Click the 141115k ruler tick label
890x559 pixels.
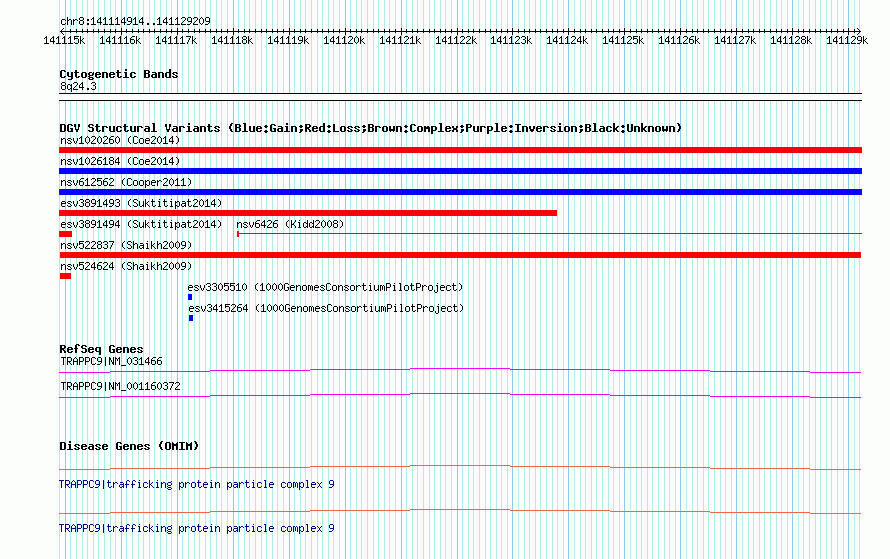(x=64, y=41)
